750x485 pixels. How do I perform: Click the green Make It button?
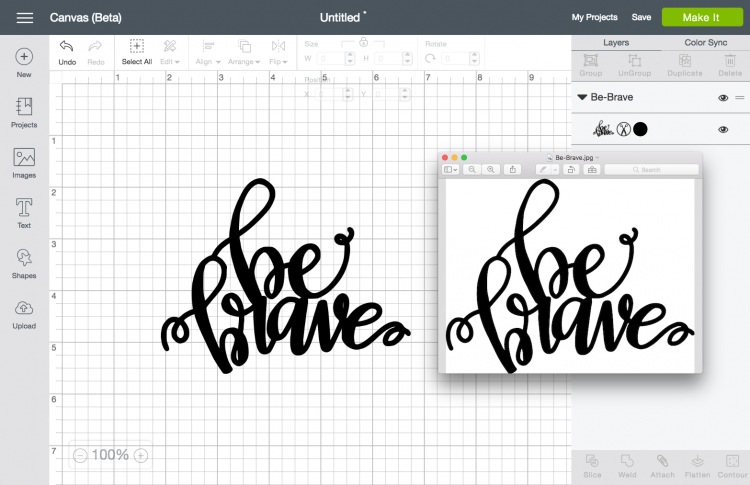702,17
